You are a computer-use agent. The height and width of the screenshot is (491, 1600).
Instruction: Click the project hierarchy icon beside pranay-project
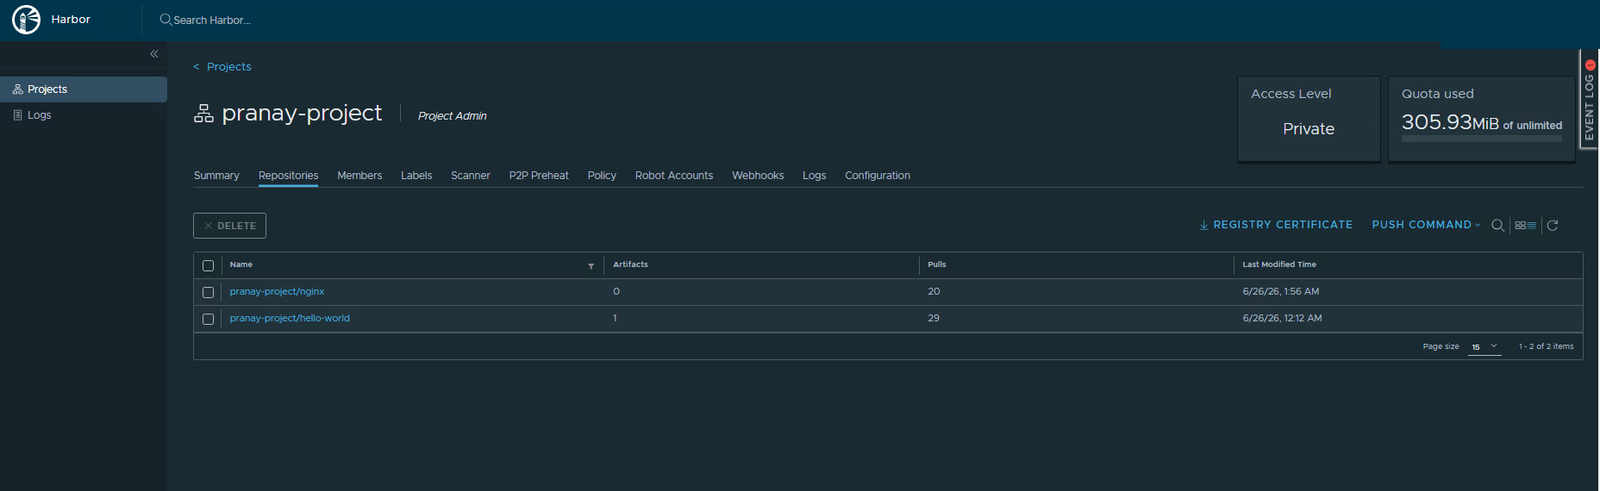point(204,114)
